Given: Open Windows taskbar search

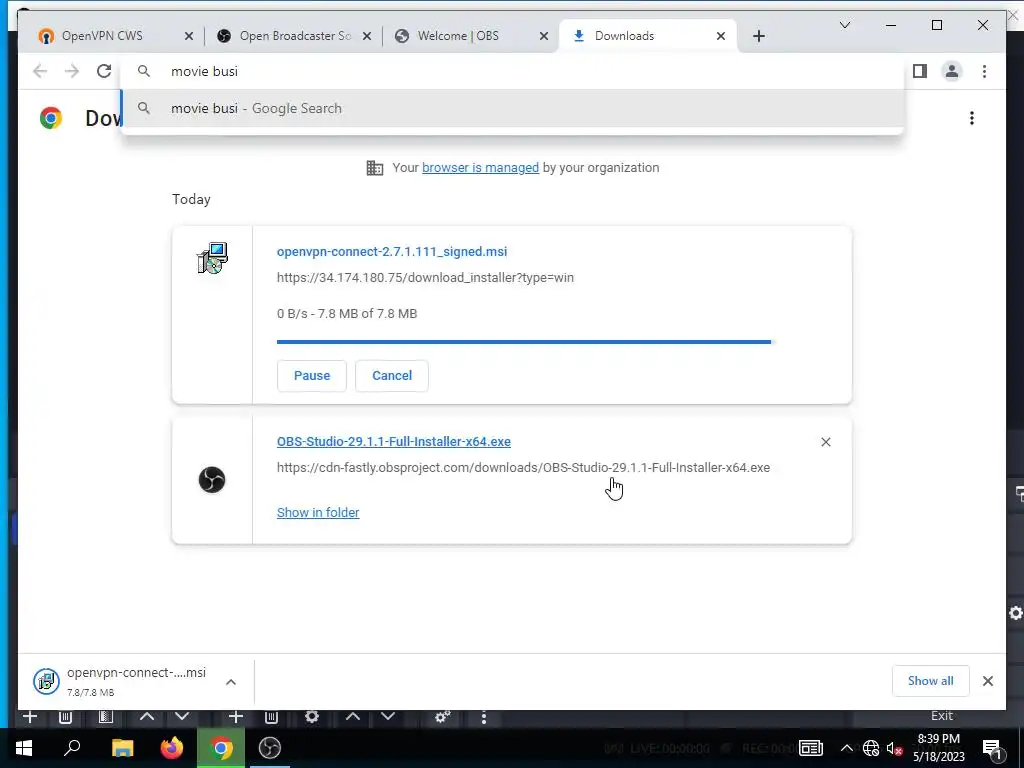Looking at the screenshot, I should click(x=72, y=748).
